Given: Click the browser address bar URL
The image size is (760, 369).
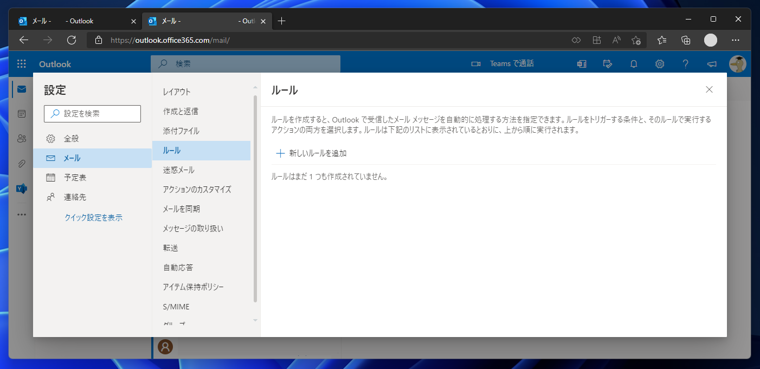Looking at the screenshot, I should (x=170, y=40).
